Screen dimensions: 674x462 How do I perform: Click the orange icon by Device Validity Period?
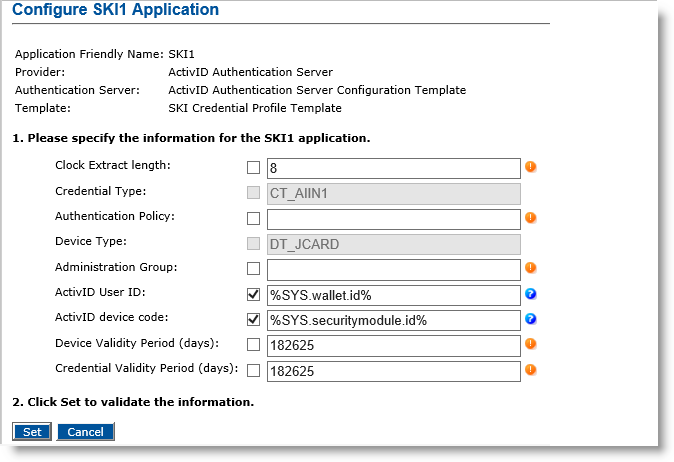(531, 345)
